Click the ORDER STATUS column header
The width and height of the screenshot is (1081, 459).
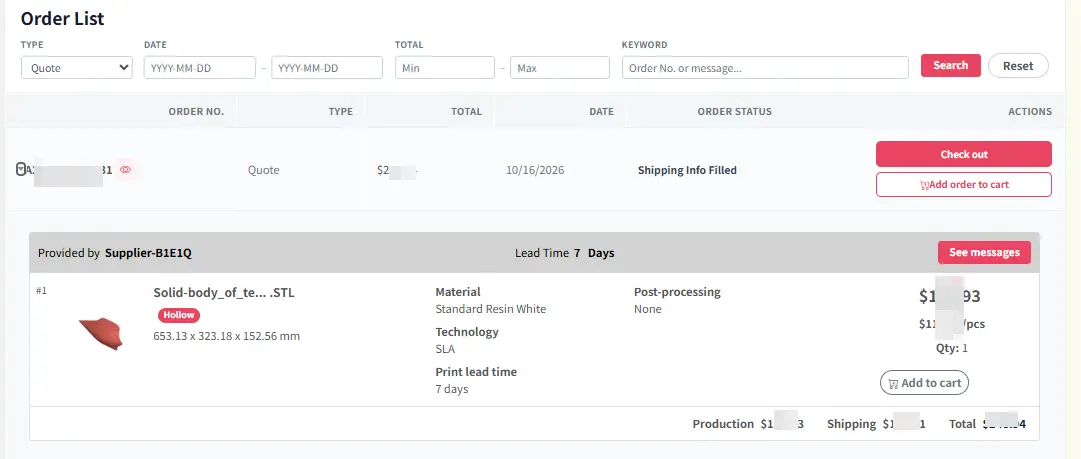[735, 112]
